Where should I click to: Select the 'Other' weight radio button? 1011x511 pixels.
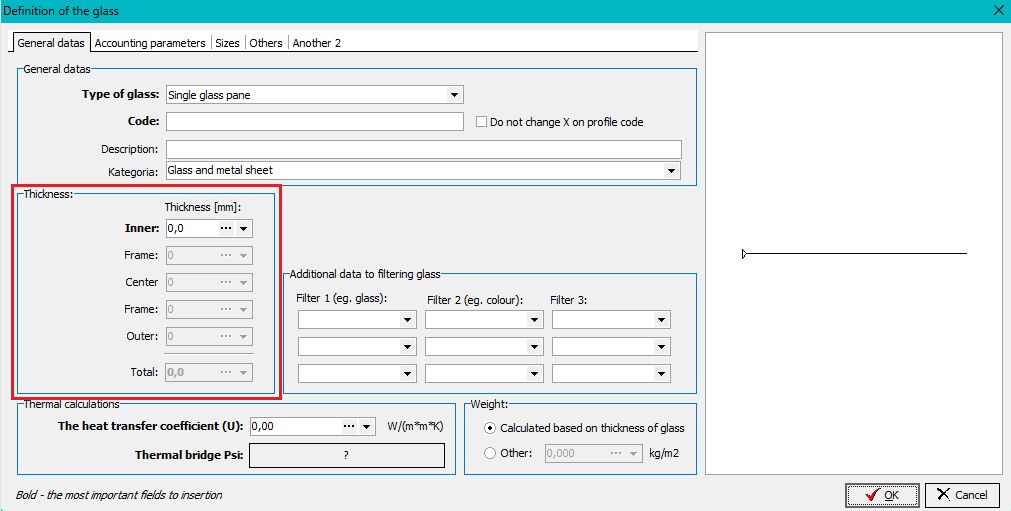490,453
